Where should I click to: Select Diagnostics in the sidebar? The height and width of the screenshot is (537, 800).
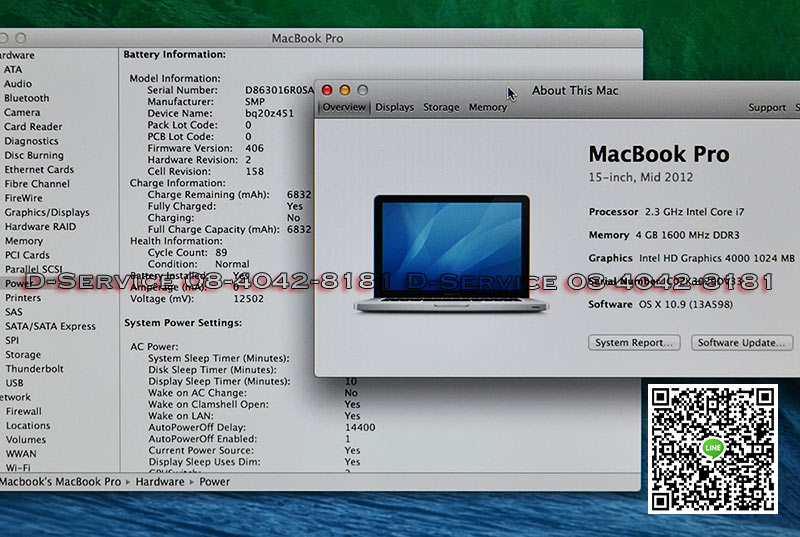tap(31, 141)
